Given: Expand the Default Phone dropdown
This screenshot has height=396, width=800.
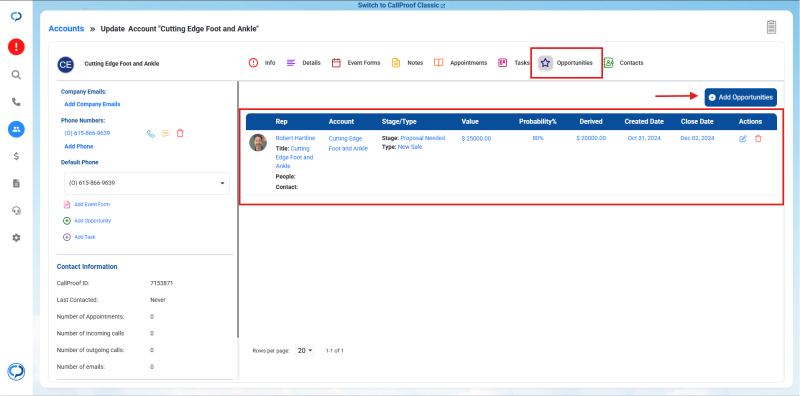Looking at the screenshot, I should coord(147,183).
